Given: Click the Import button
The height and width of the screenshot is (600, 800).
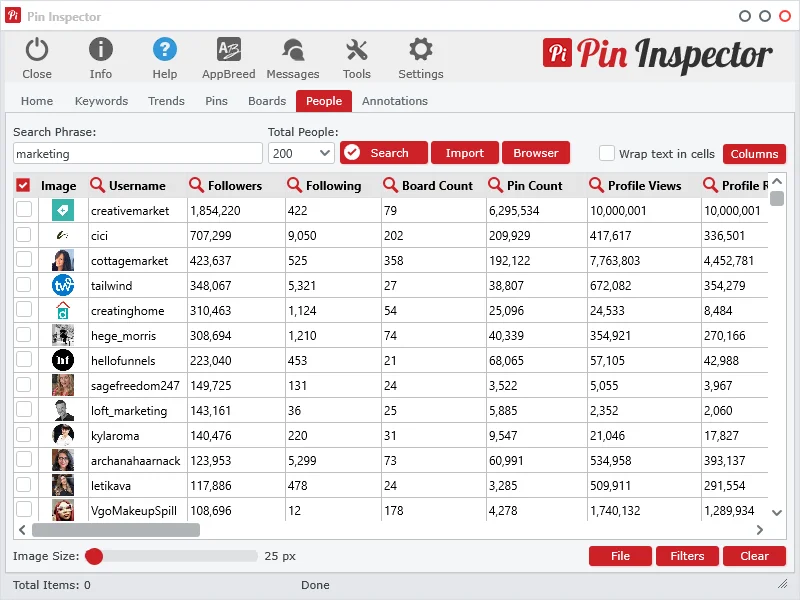Looking at the screenshot, I should point(465,153).
